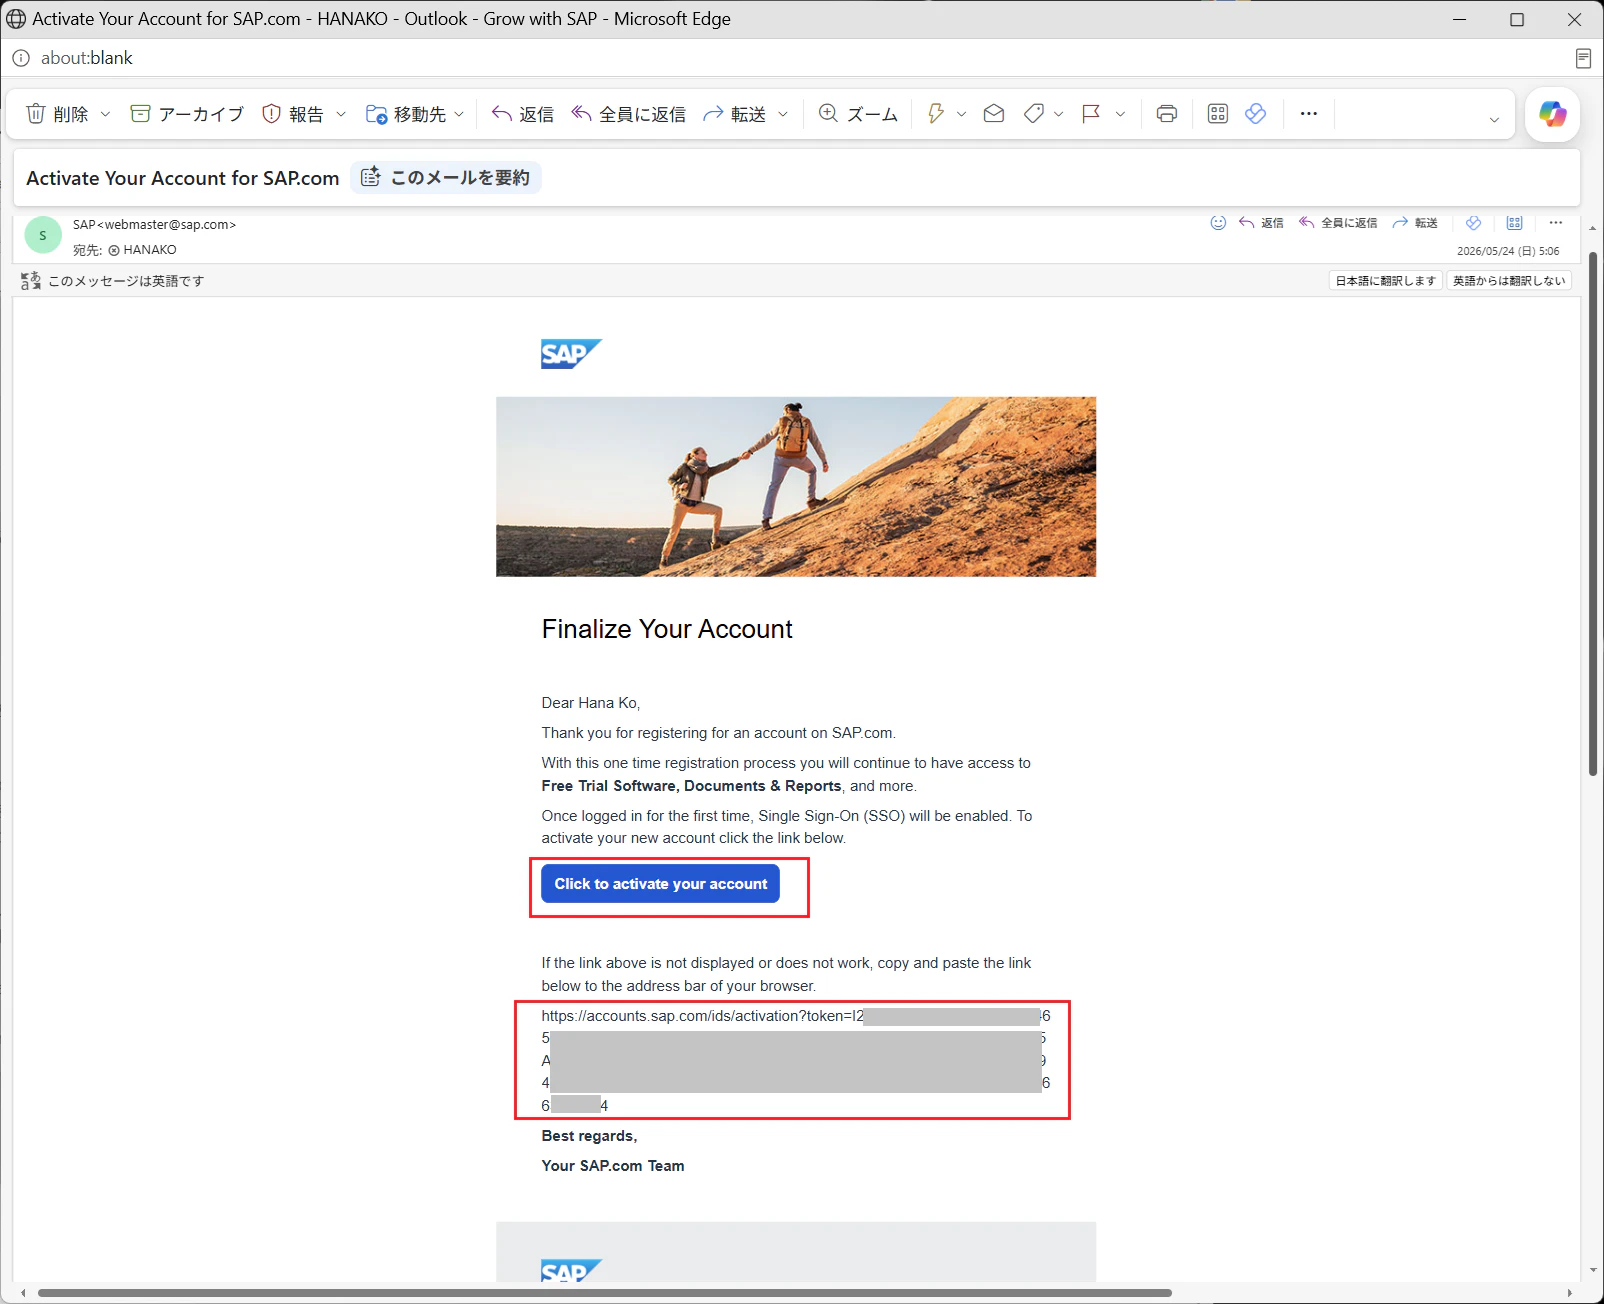The width and height of the screenshot is (1604, 1304).
Task: Click the small Viva icon in message header
Action: pyautogui.click(x=1473, y=223)
